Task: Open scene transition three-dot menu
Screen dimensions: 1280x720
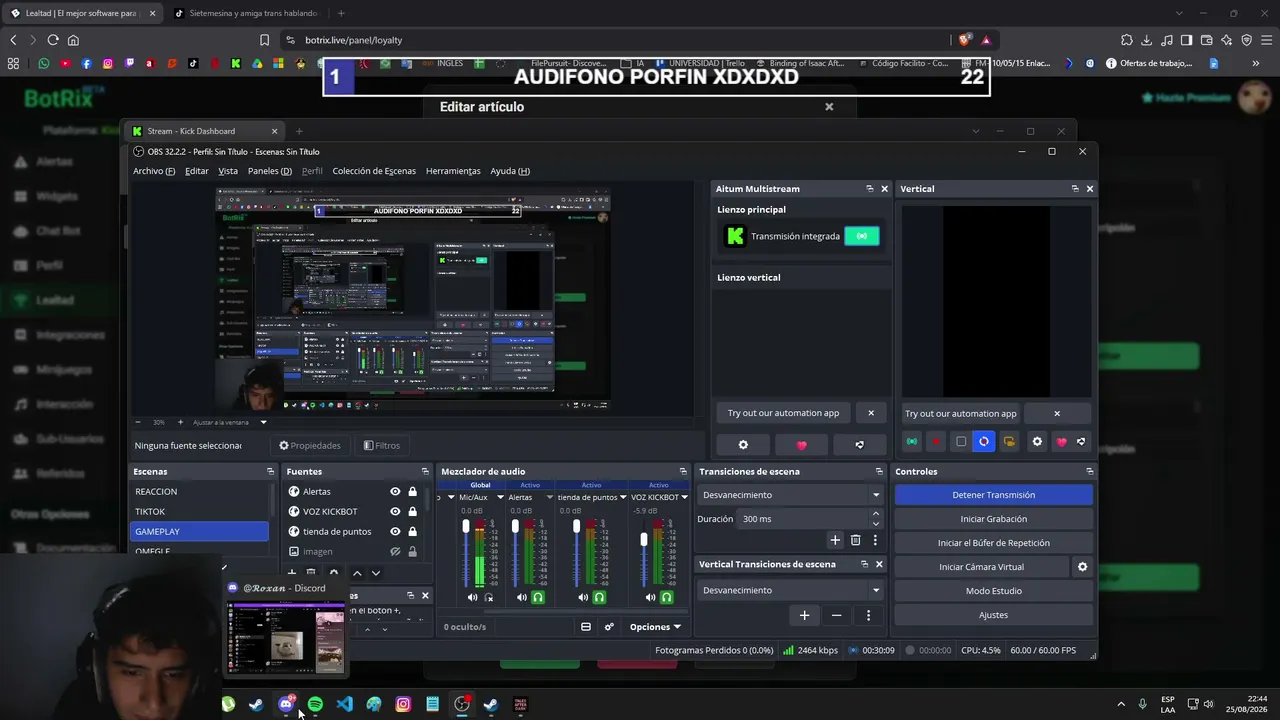Action: click(875, 540)
